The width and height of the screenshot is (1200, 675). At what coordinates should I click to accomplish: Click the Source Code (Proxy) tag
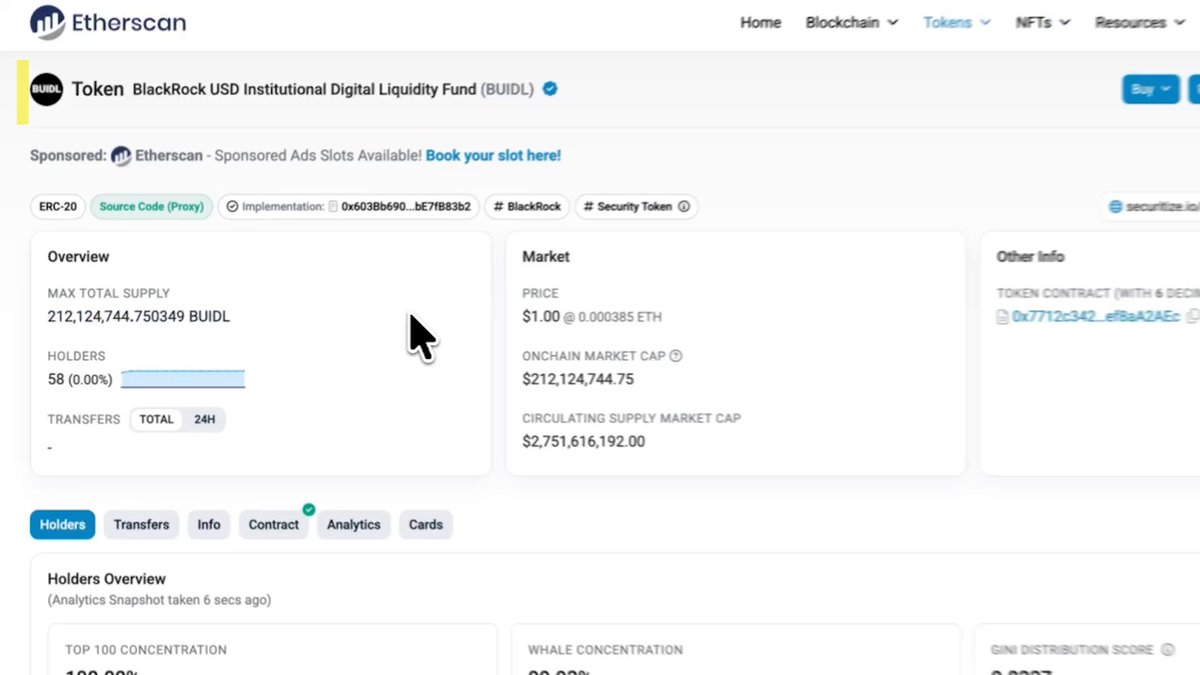pyautogui.click(x=151, y=207)
